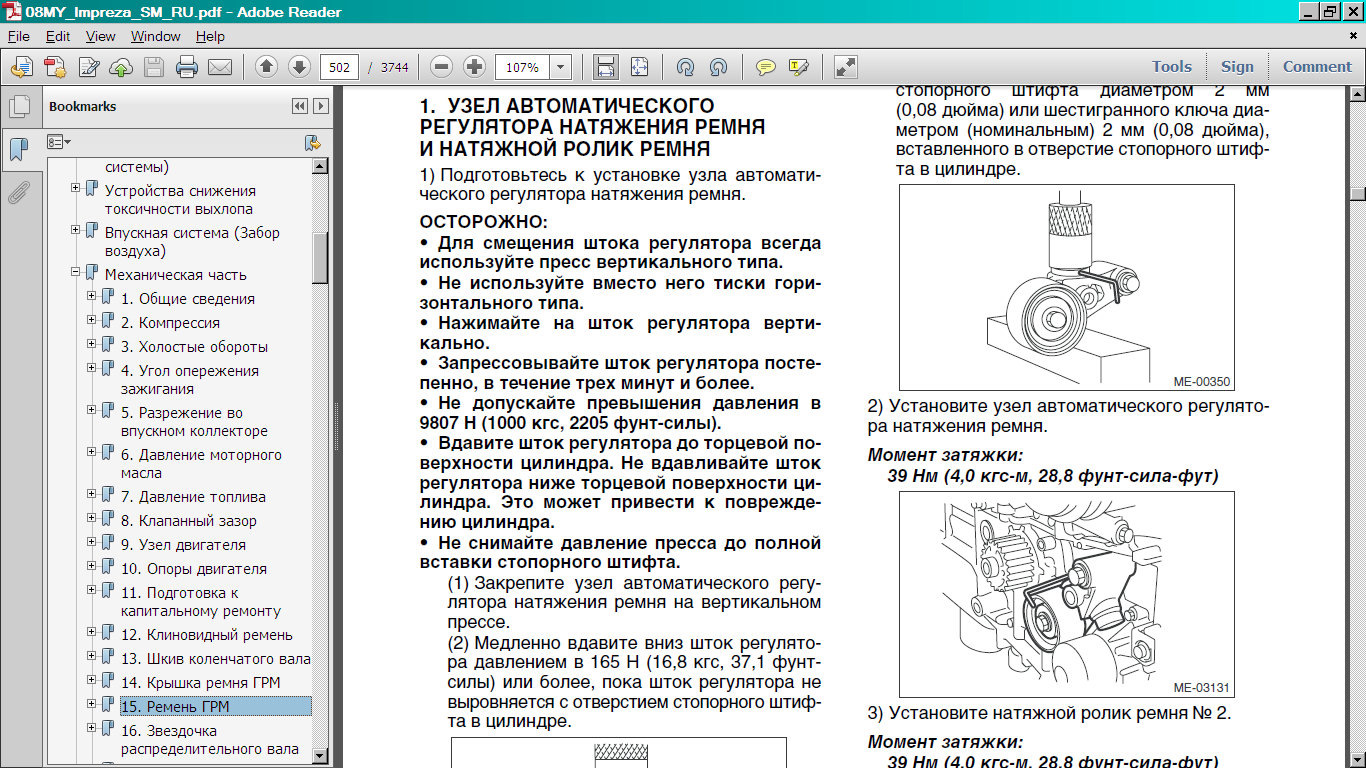Click the email envelope toolbar icon
This screenshot has width=1366, height=768.
(x=219, y=67)
